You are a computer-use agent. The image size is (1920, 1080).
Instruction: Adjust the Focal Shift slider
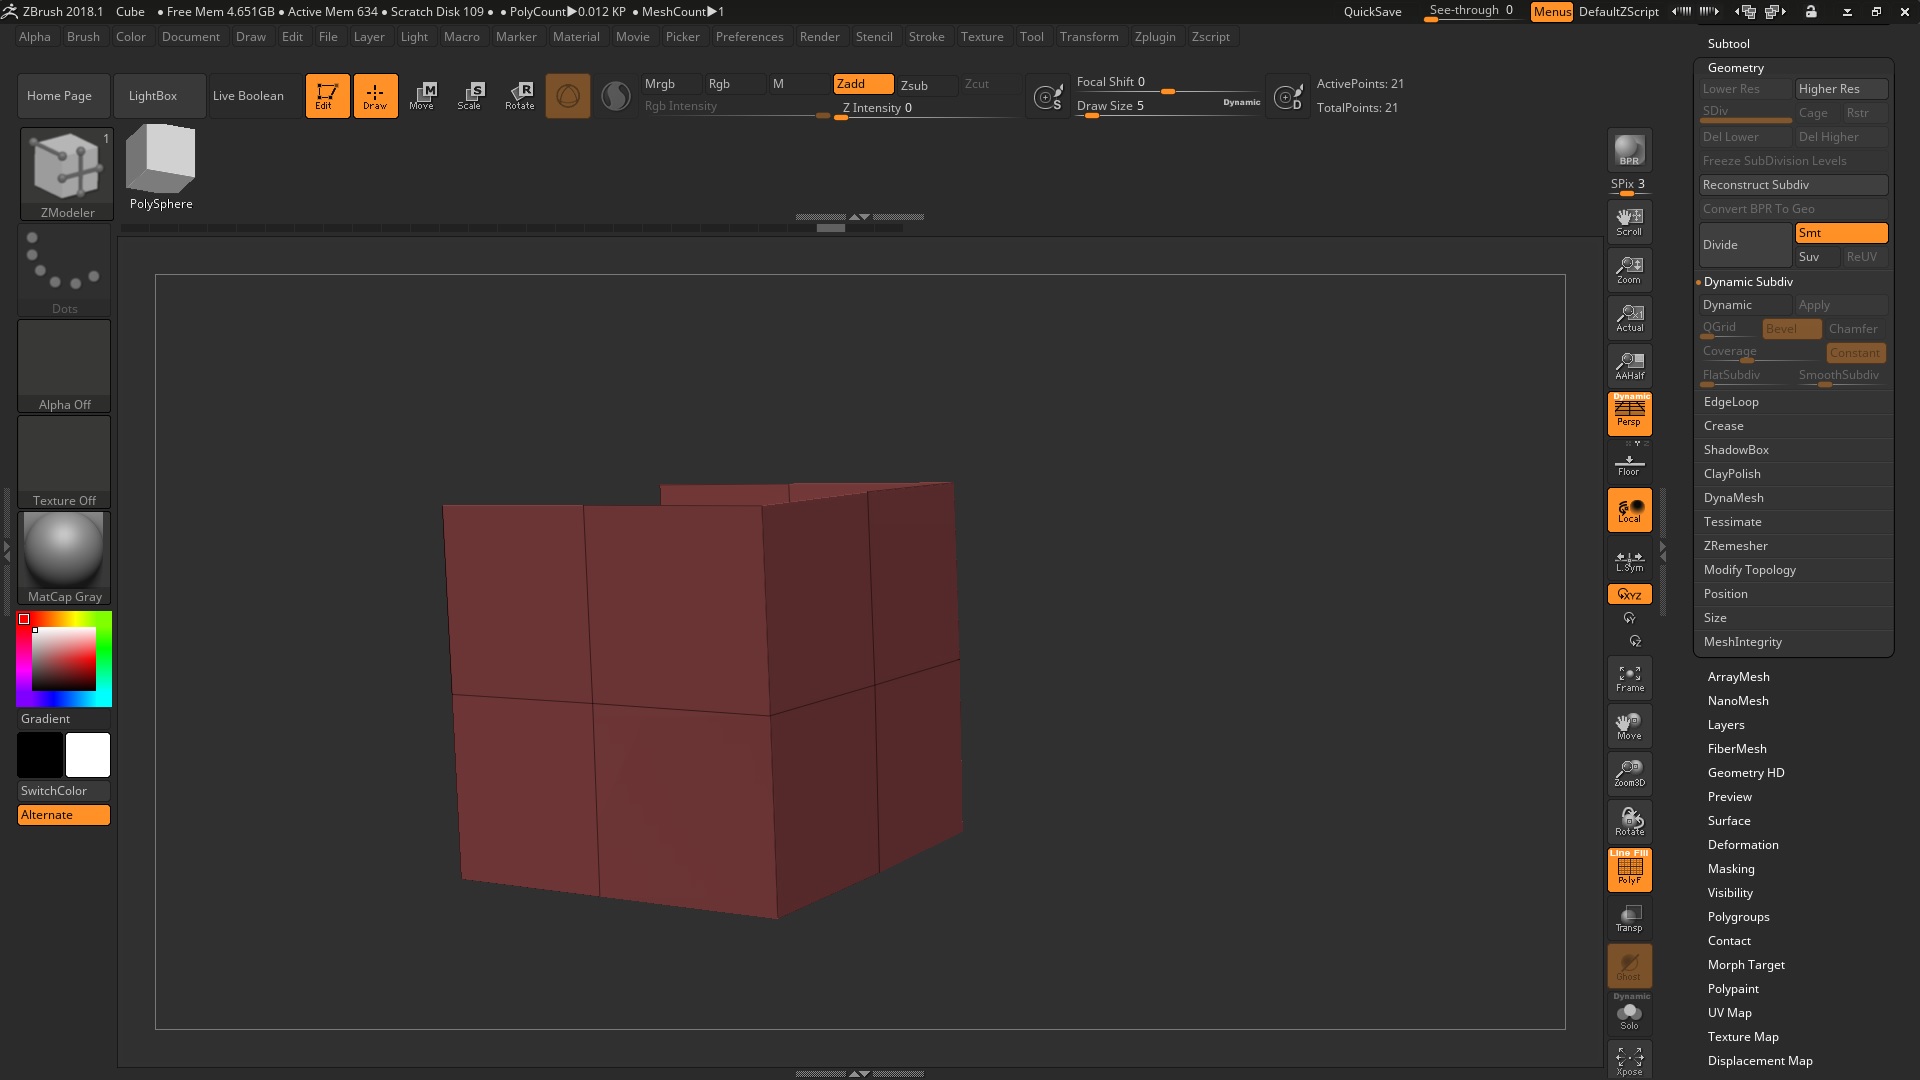point(1167,83)
